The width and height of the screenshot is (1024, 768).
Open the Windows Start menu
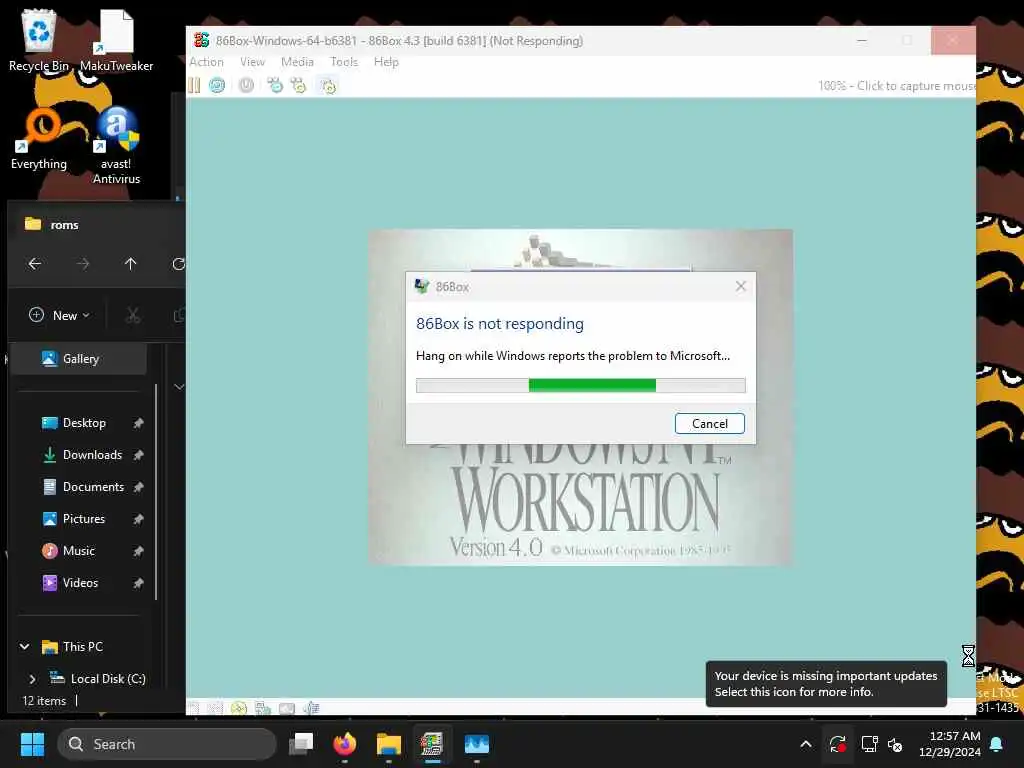(x=32, y=744)
